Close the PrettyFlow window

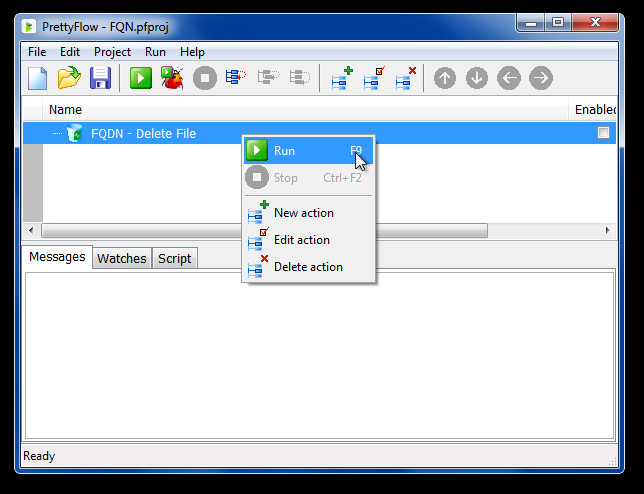(595, 23)
